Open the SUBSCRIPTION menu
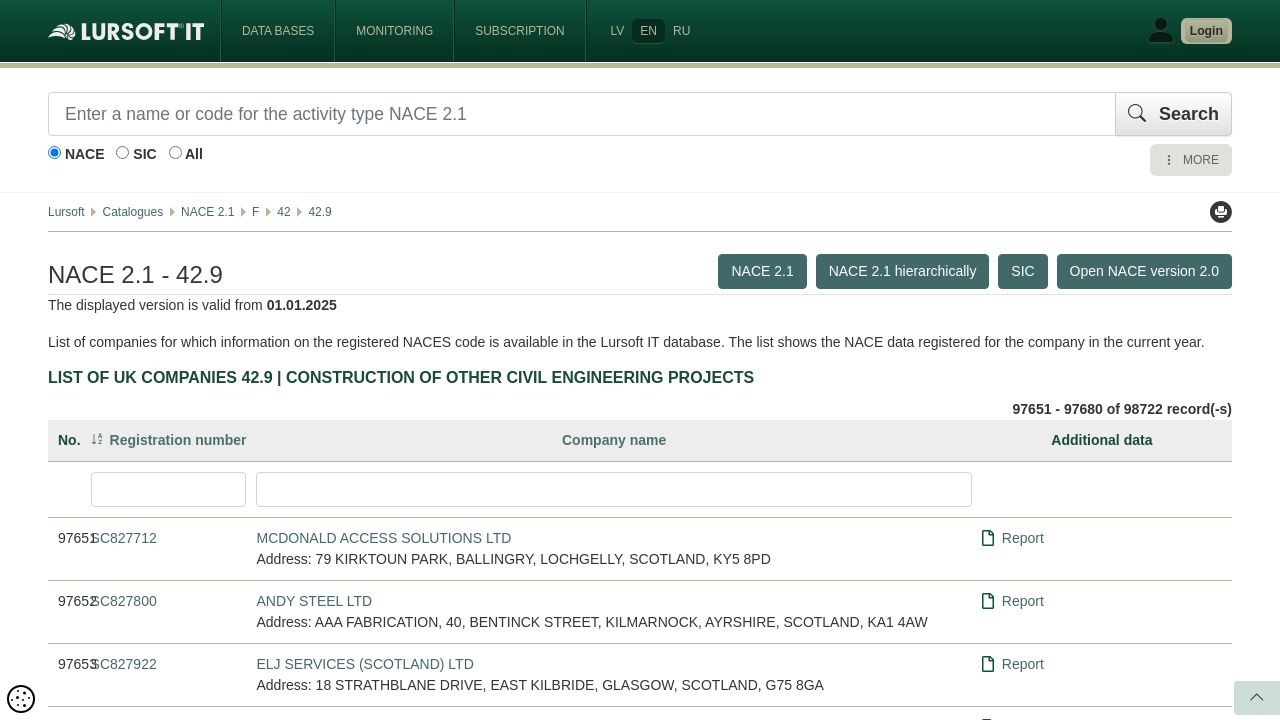The height and width of the screenshot is (720, 1280). click(x=520, y=31)
